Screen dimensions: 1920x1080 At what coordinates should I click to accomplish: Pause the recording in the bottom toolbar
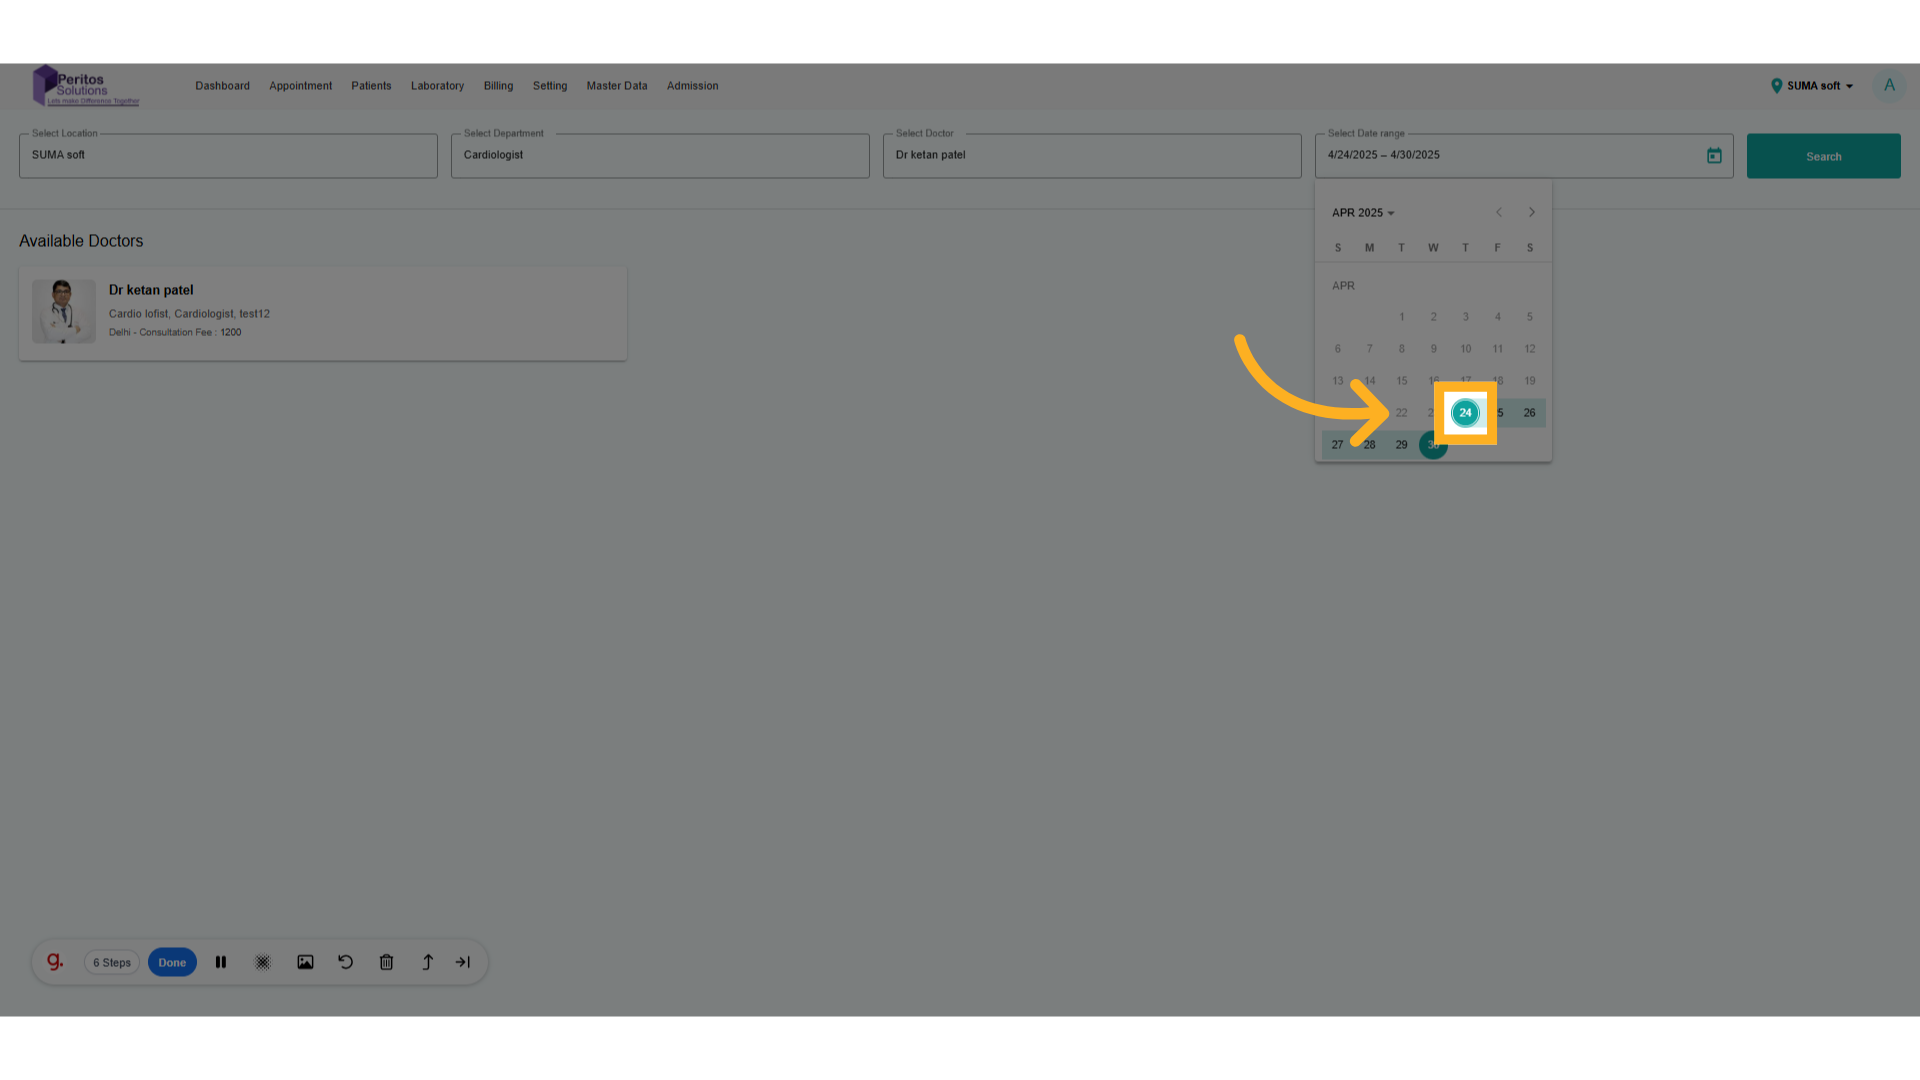221,962
